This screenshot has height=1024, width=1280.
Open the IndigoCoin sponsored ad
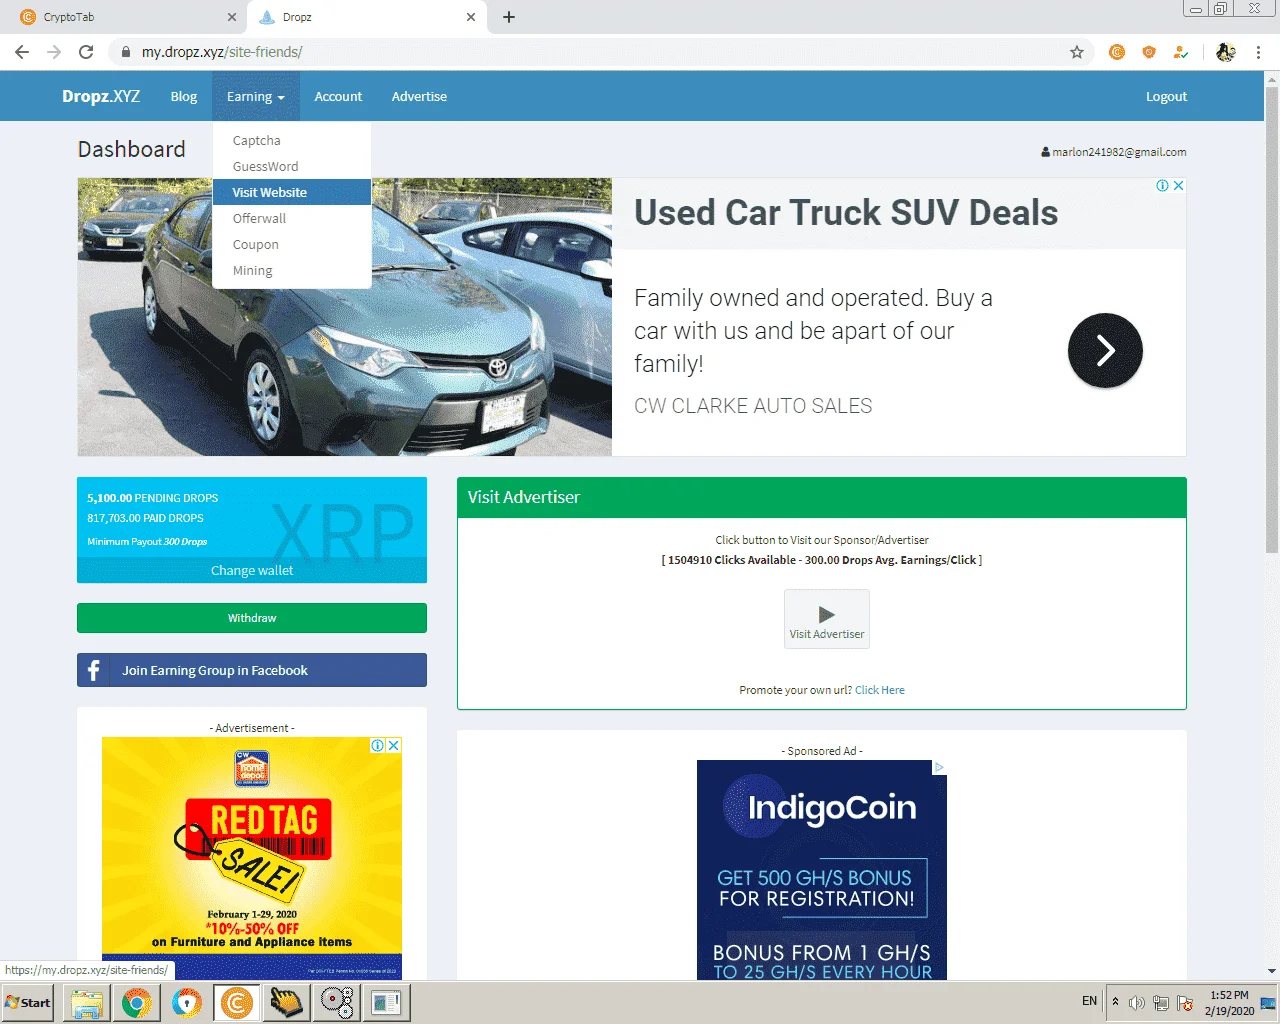click(822, 870)
